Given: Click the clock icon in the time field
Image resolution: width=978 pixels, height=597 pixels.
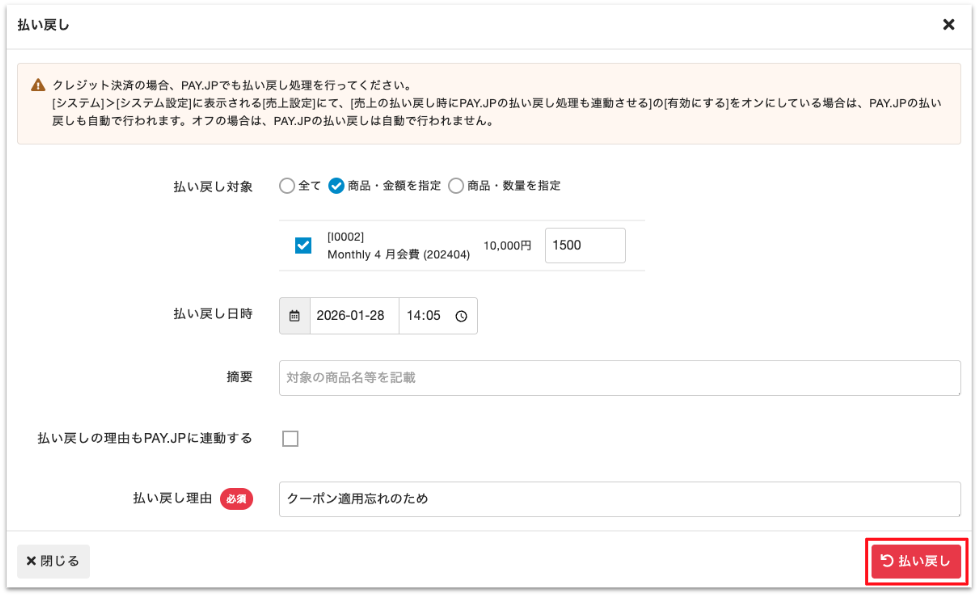Looking at the screenshot, I should click(461, 315).
